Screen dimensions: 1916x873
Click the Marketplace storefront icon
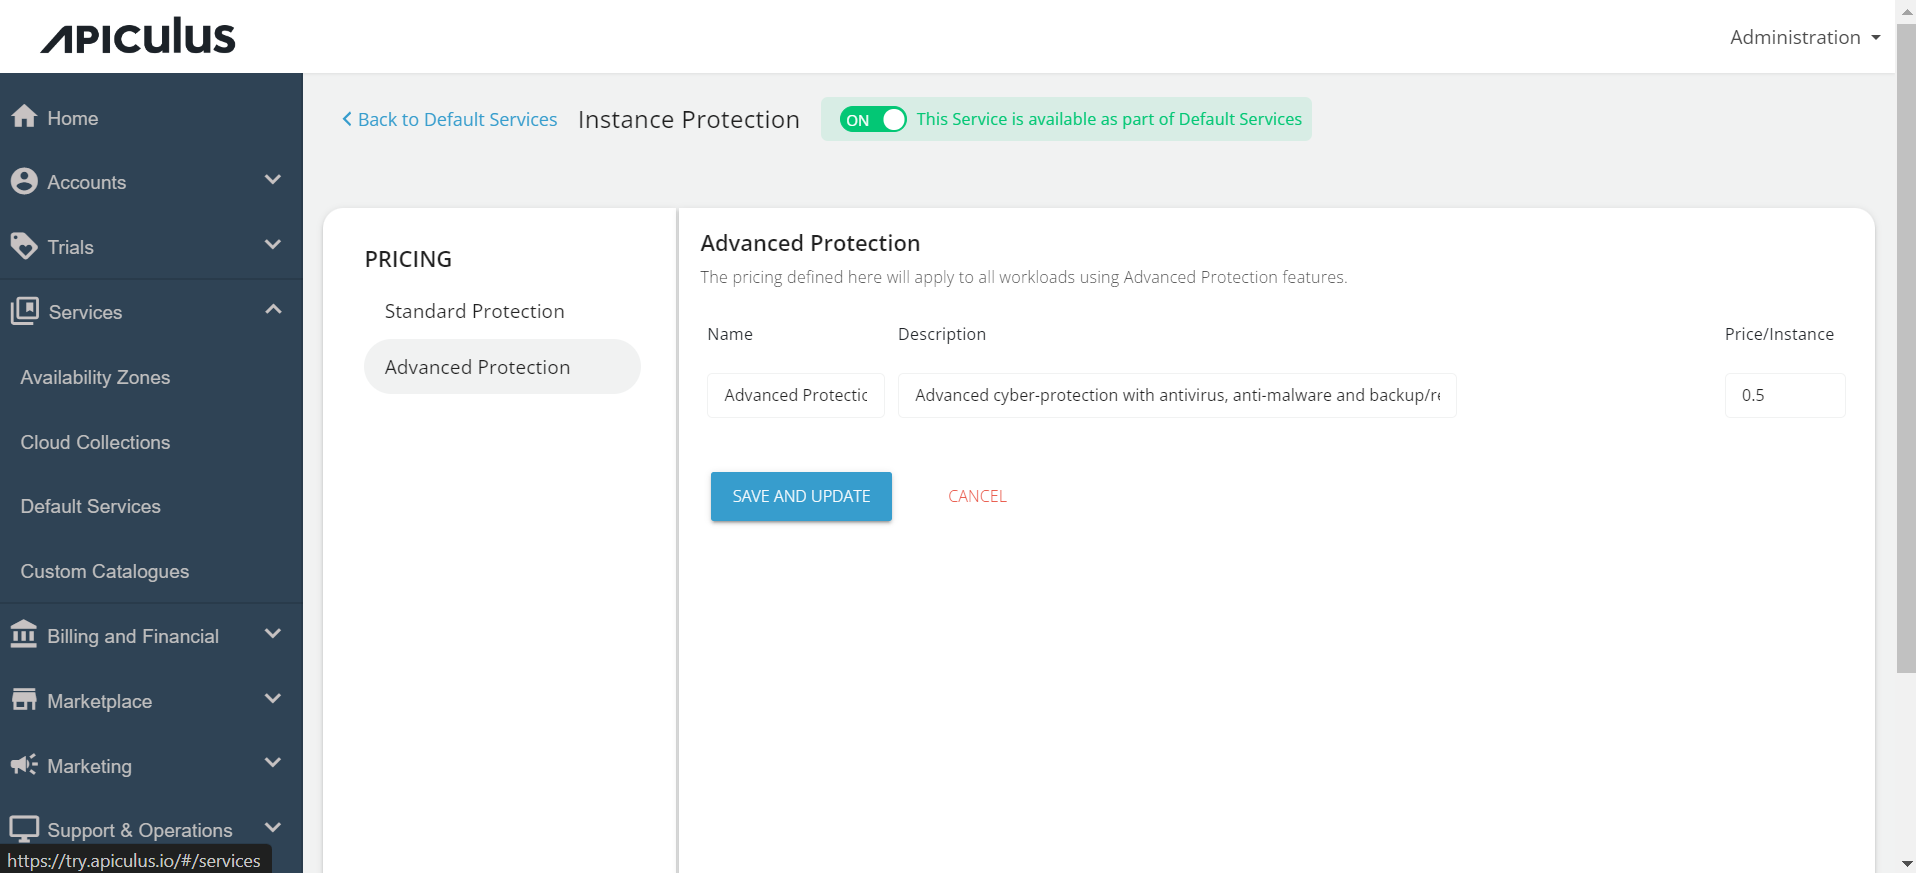click(x=24, y=700)
